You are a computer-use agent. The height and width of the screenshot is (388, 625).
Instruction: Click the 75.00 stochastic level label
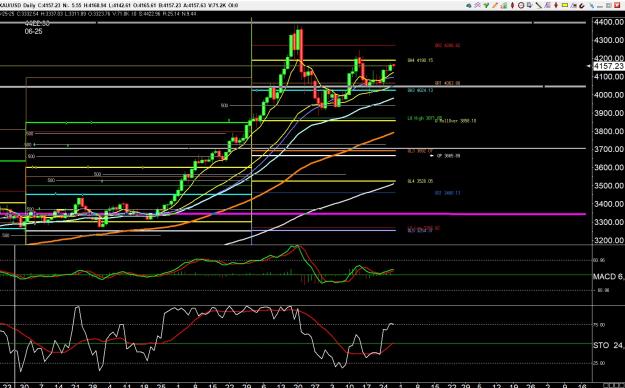tap(599, 325)
